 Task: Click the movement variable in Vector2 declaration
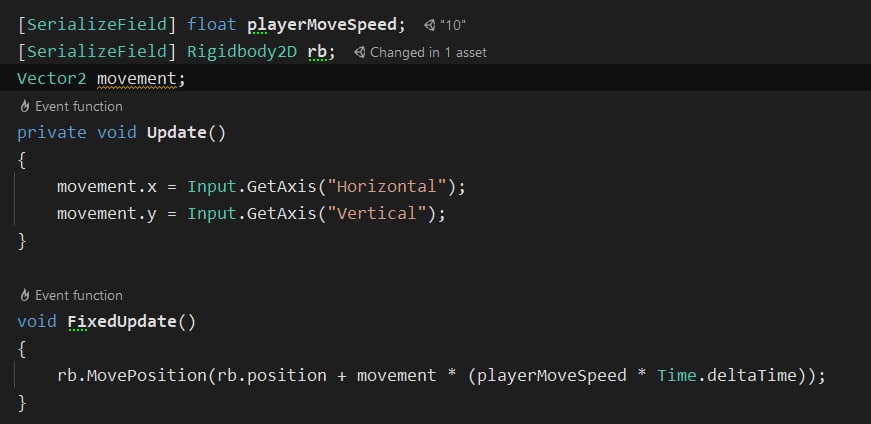click(x=137, y=78)
